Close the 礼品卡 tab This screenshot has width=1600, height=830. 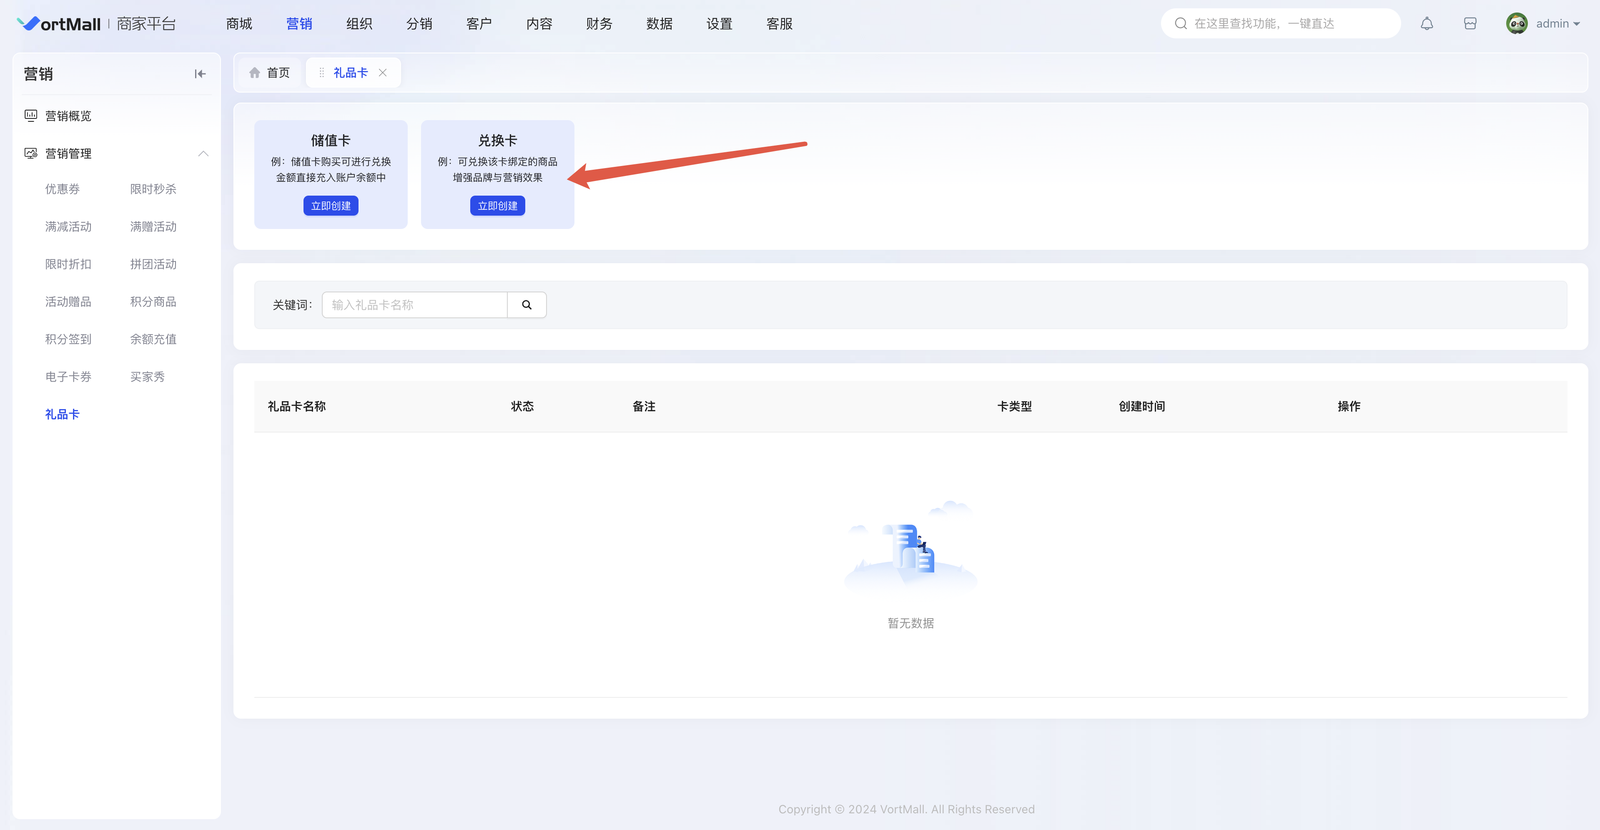click(x=383, y=73)
